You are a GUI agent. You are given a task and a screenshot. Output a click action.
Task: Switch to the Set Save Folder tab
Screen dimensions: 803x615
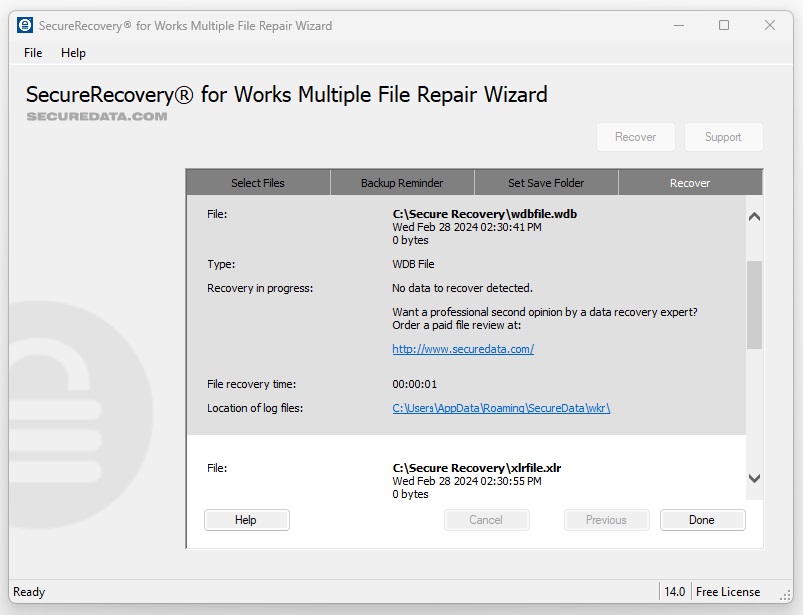(545, 183)
